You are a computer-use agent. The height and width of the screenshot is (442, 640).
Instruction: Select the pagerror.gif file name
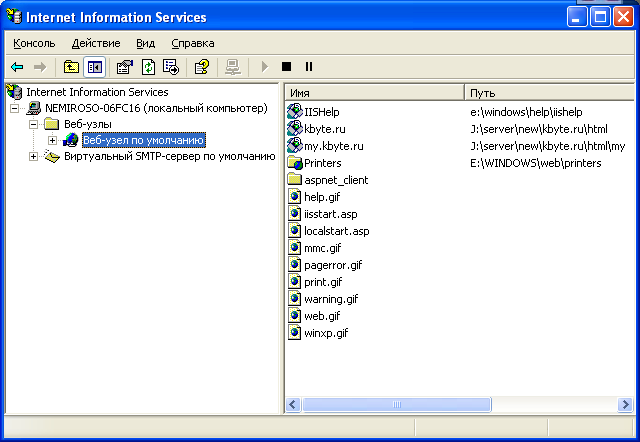coord(333,265)
